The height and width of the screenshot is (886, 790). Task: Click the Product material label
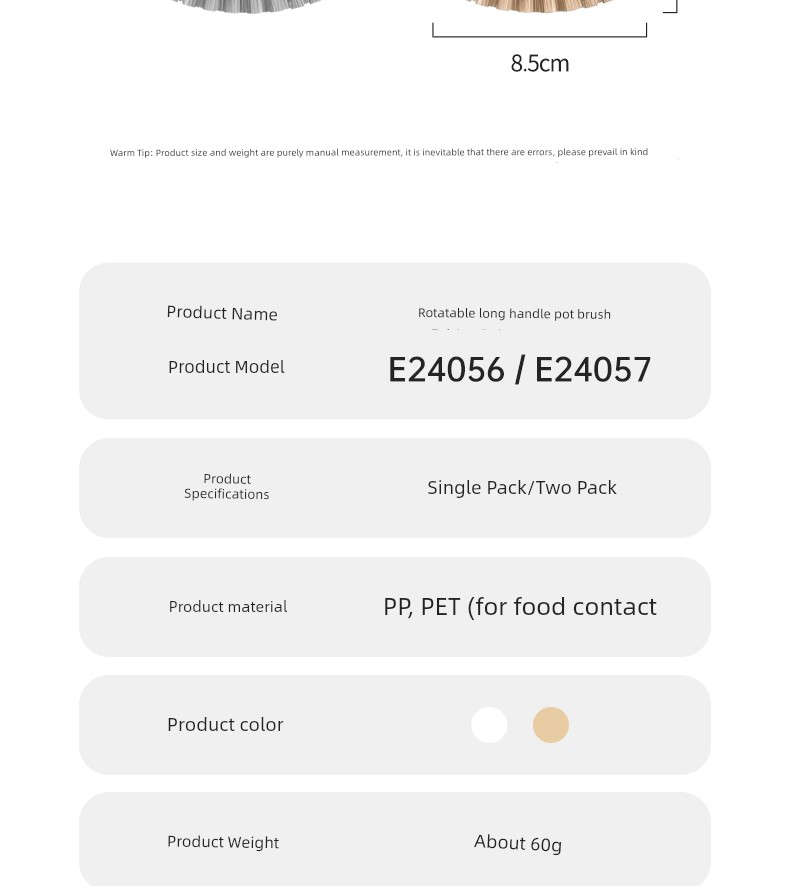pos(228,607)
